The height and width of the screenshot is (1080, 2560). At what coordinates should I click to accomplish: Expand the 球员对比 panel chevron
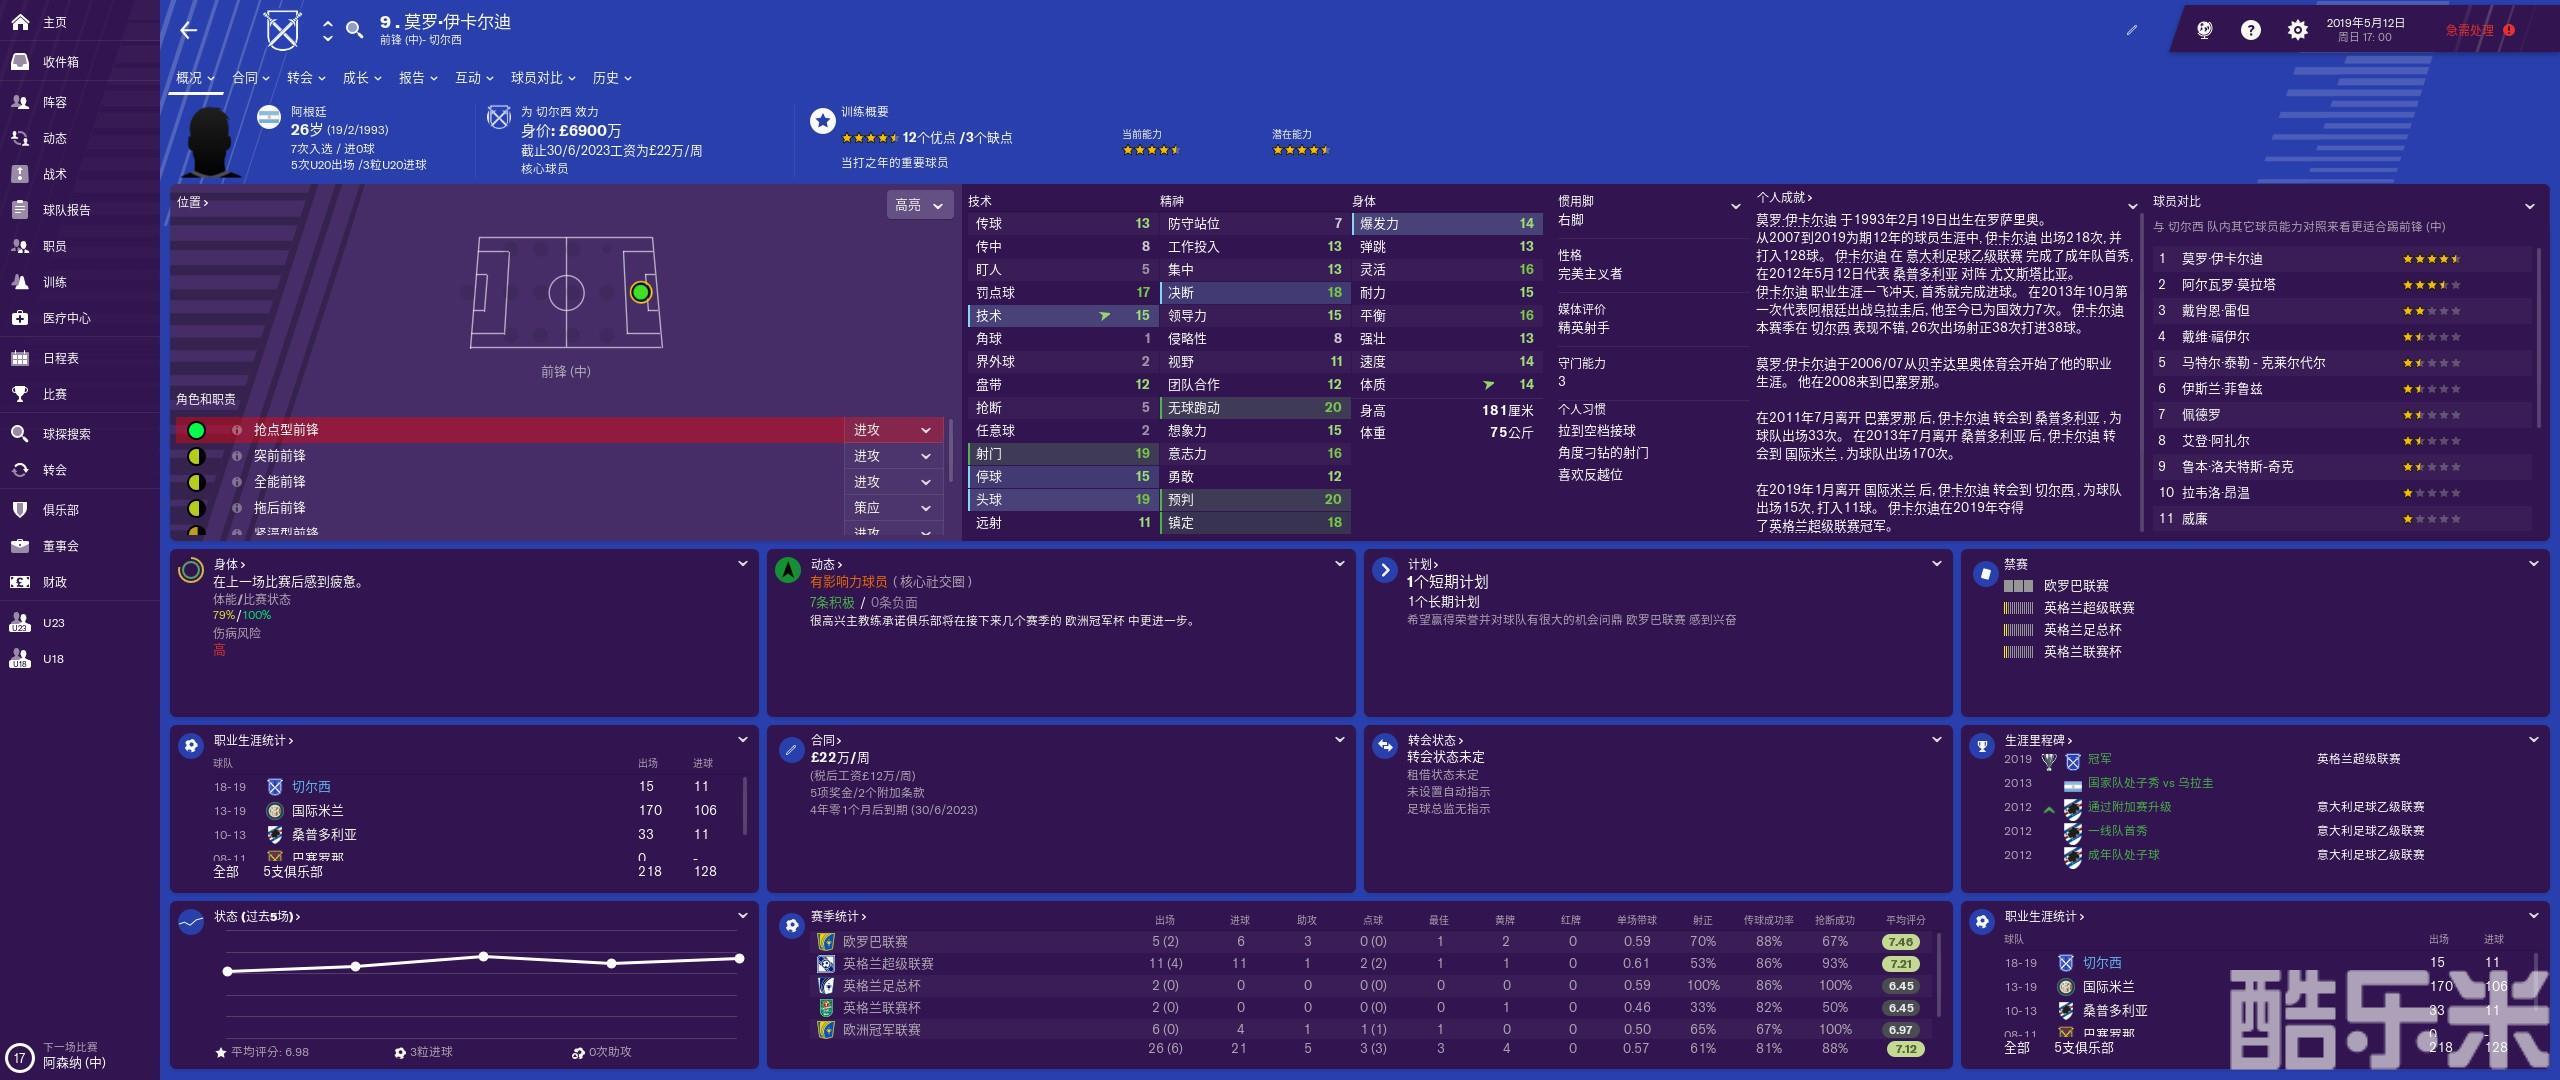(x=2529, y=206)
